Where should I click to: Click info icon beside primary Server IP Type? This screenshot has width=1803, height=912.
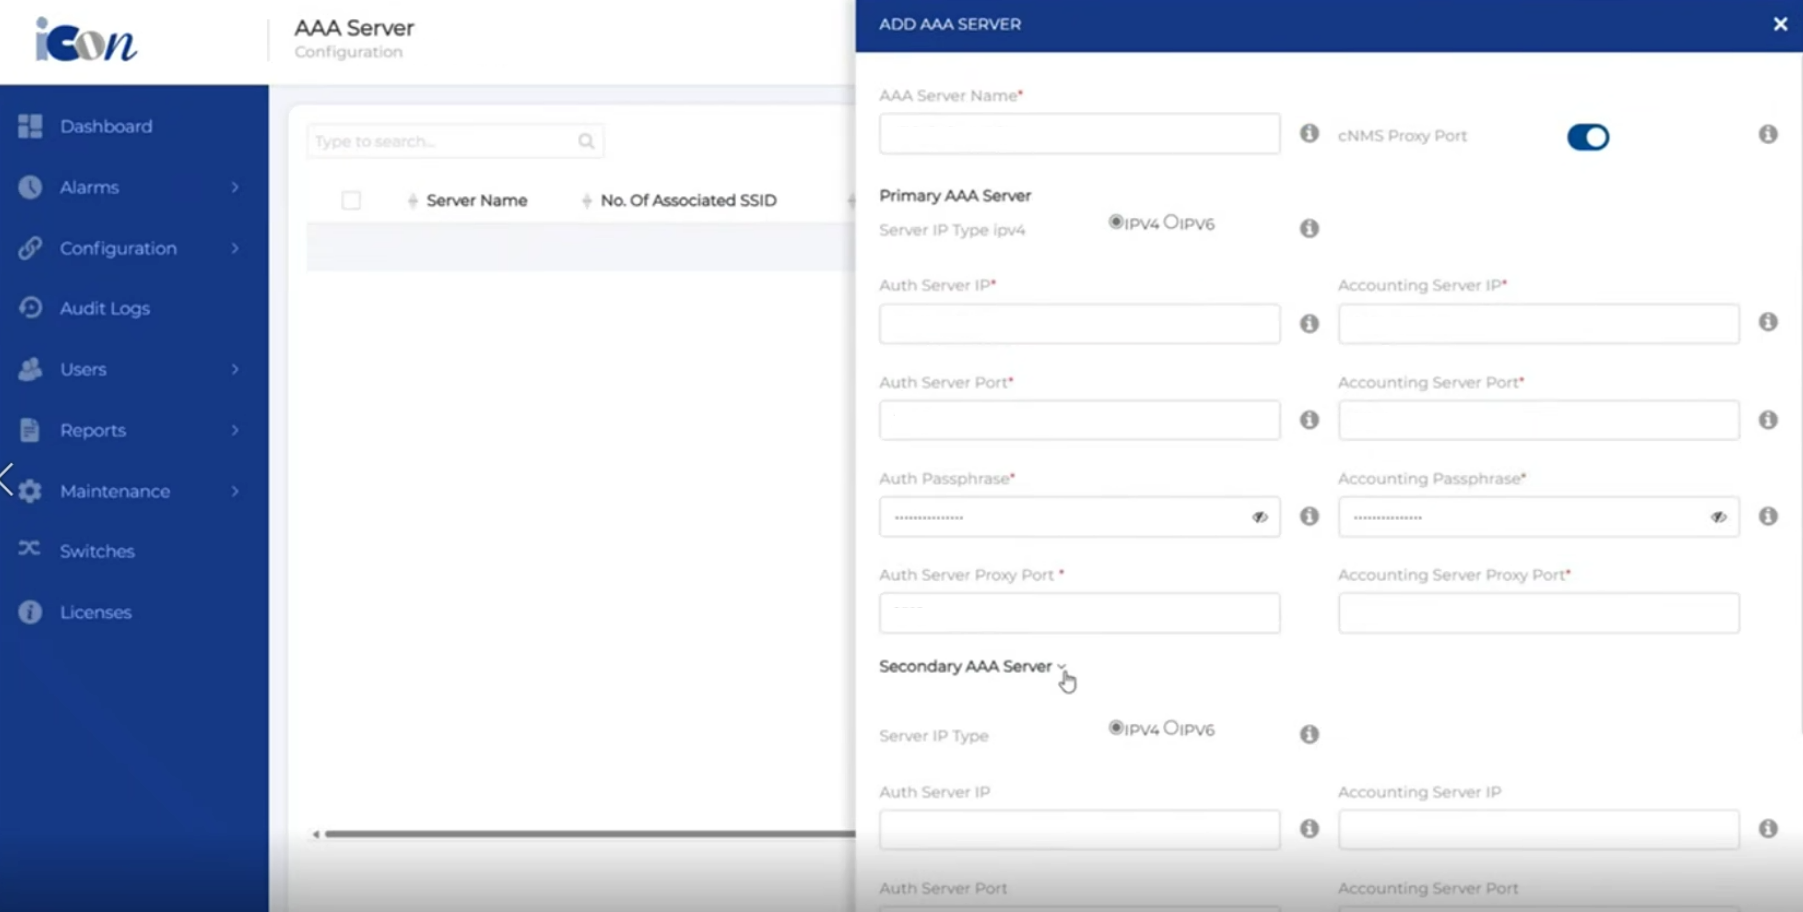[1309, 229]
